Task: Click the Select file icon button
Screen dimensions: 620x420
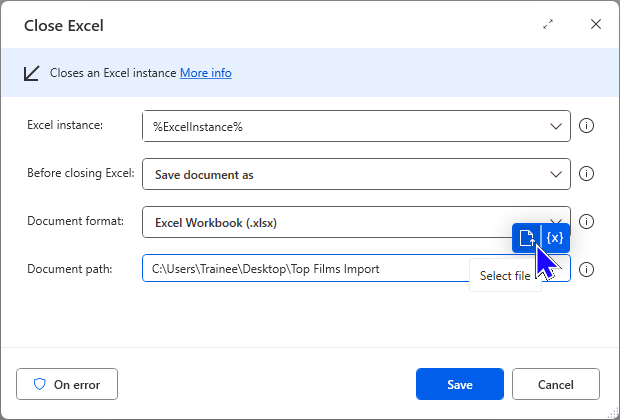Action: (x=526, y=238)
